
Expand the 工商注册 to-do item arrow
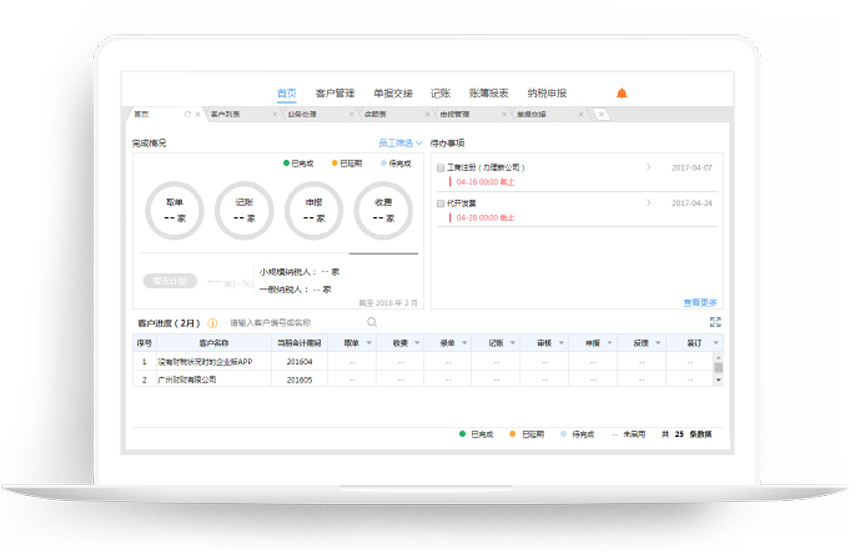tap(649, 168)
